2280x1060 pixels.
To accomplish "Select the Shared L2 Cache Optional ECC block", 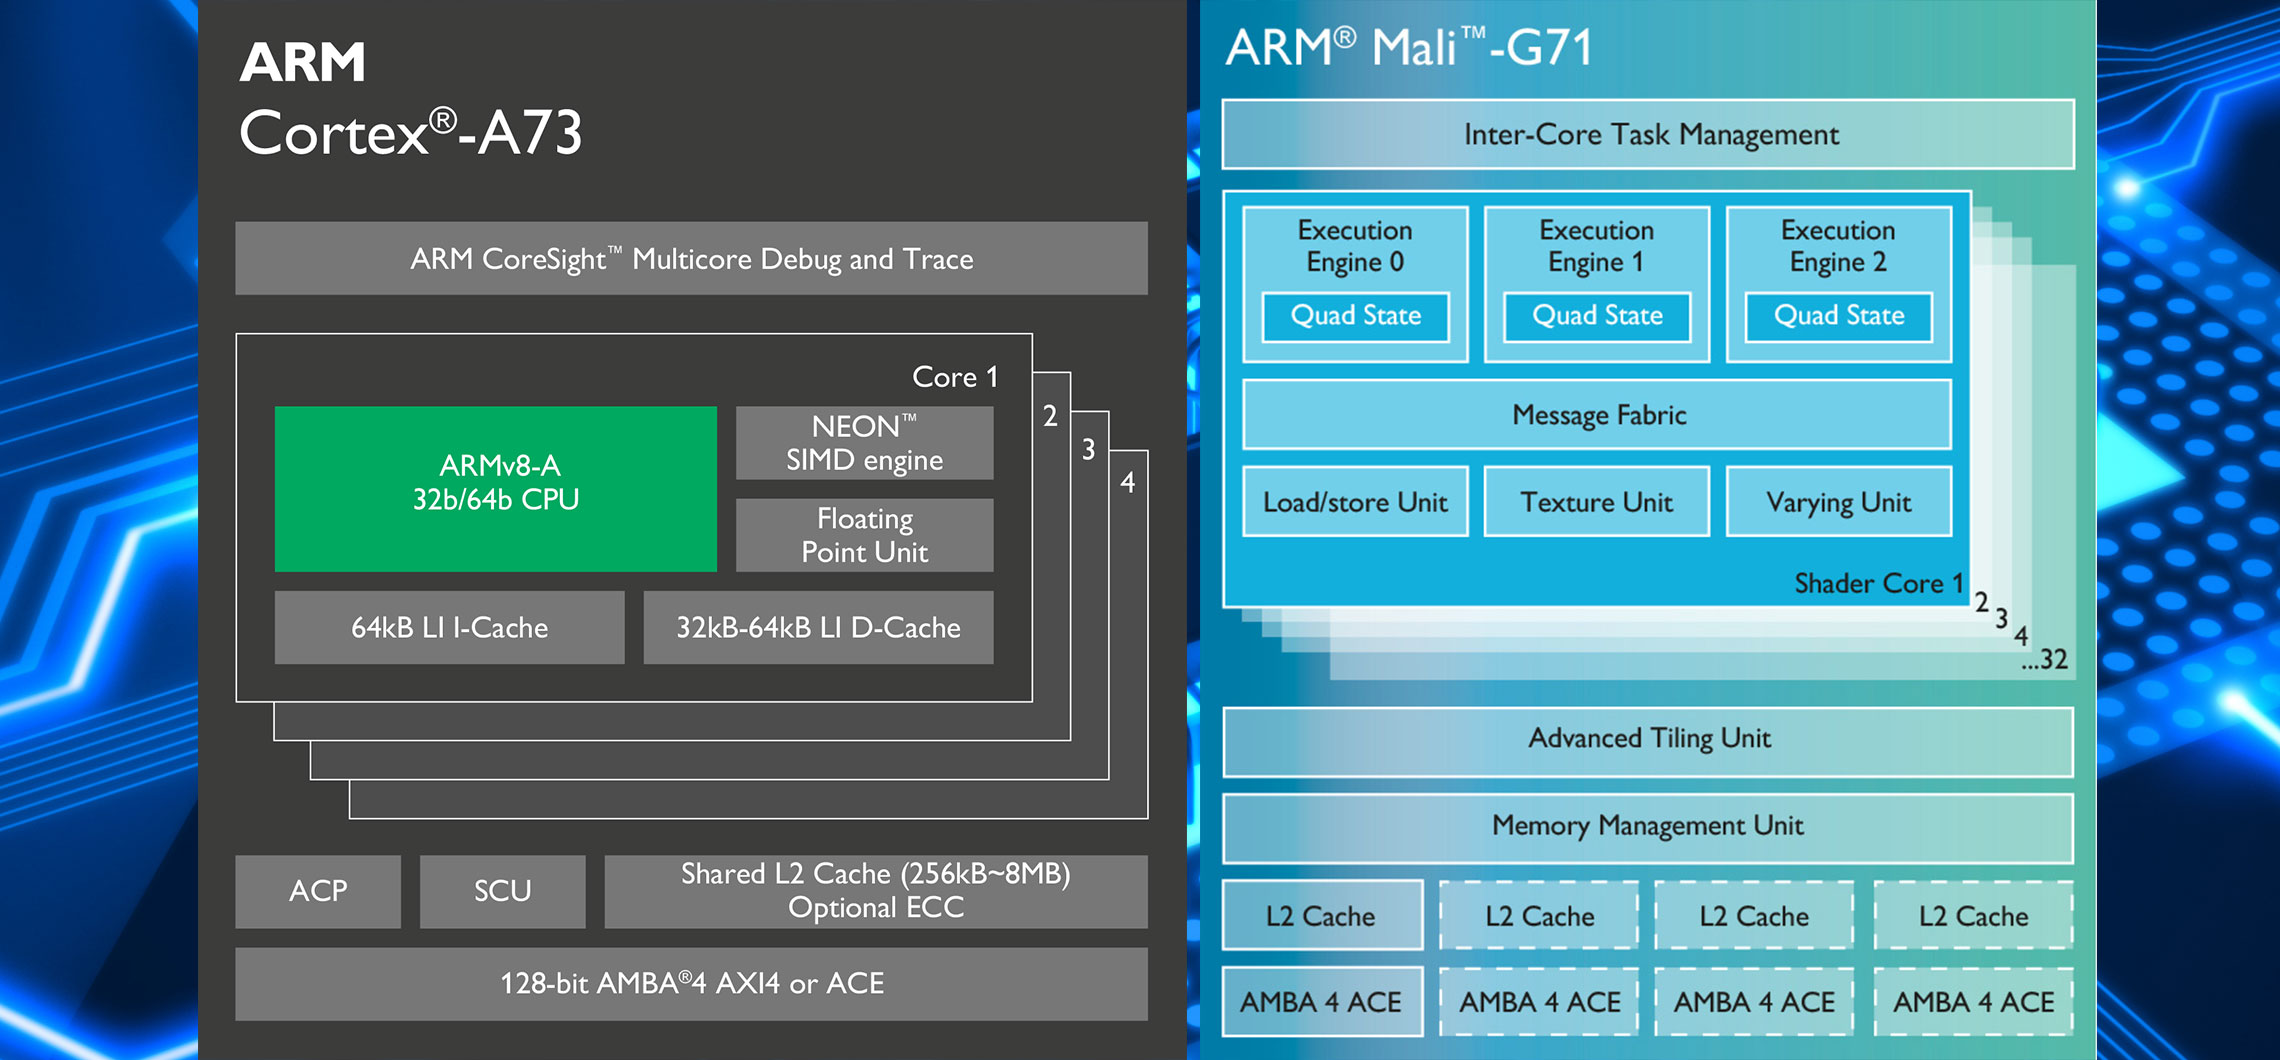I will pos(875,891).
